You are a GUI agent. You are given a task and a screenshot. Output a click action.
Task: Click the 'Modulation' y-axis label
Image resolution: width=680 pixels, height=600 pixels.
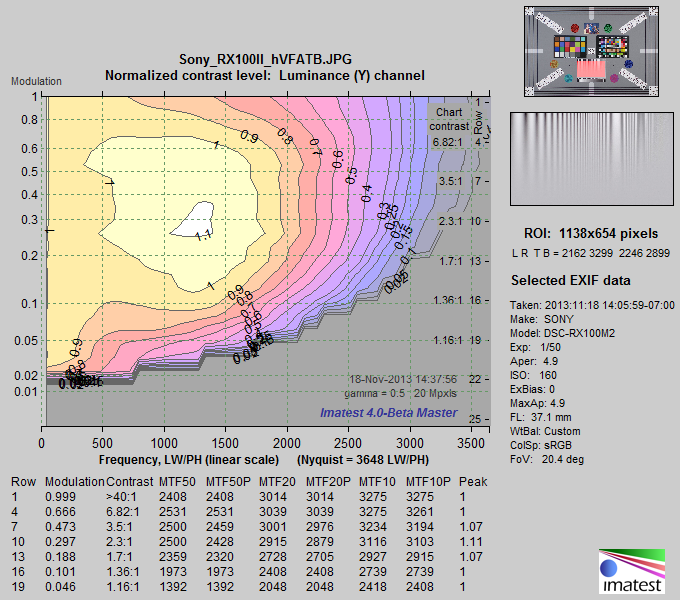(36, 81)
